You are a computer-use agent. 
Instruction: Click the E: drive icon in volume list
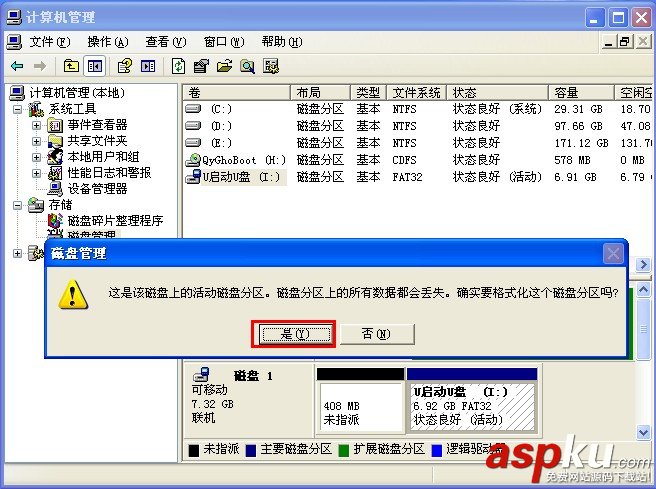(x=193, y=143)
